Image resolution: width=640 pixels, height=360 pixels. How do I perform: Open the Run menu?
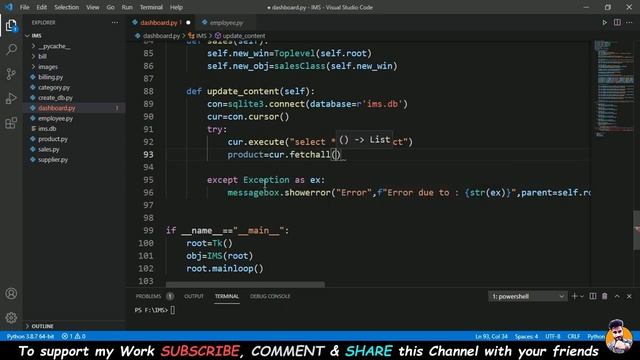(x=127, y=7)
